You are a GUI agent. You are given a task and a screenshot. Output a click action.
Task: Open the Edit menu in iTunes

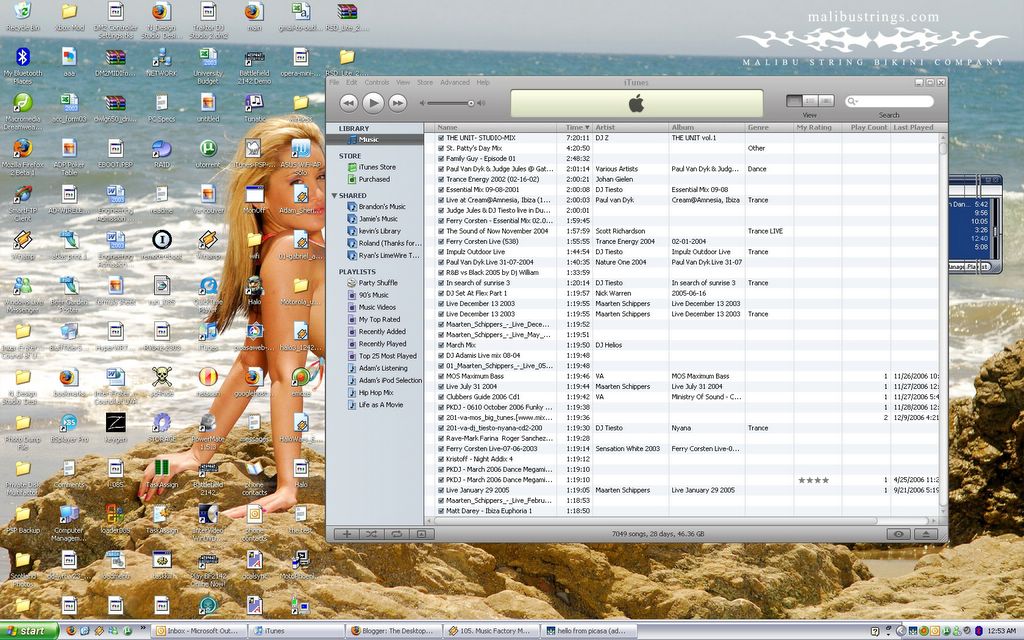click(x=351, y=82)
